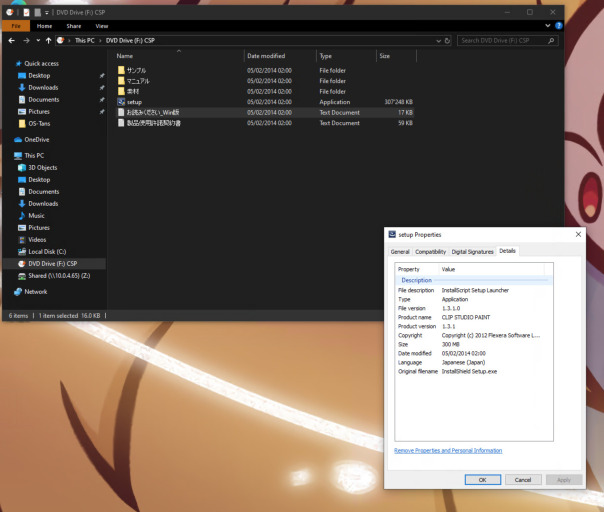Open the File menu tab
The height and width of the screenshot is (512, 604).
click(16, 26)
